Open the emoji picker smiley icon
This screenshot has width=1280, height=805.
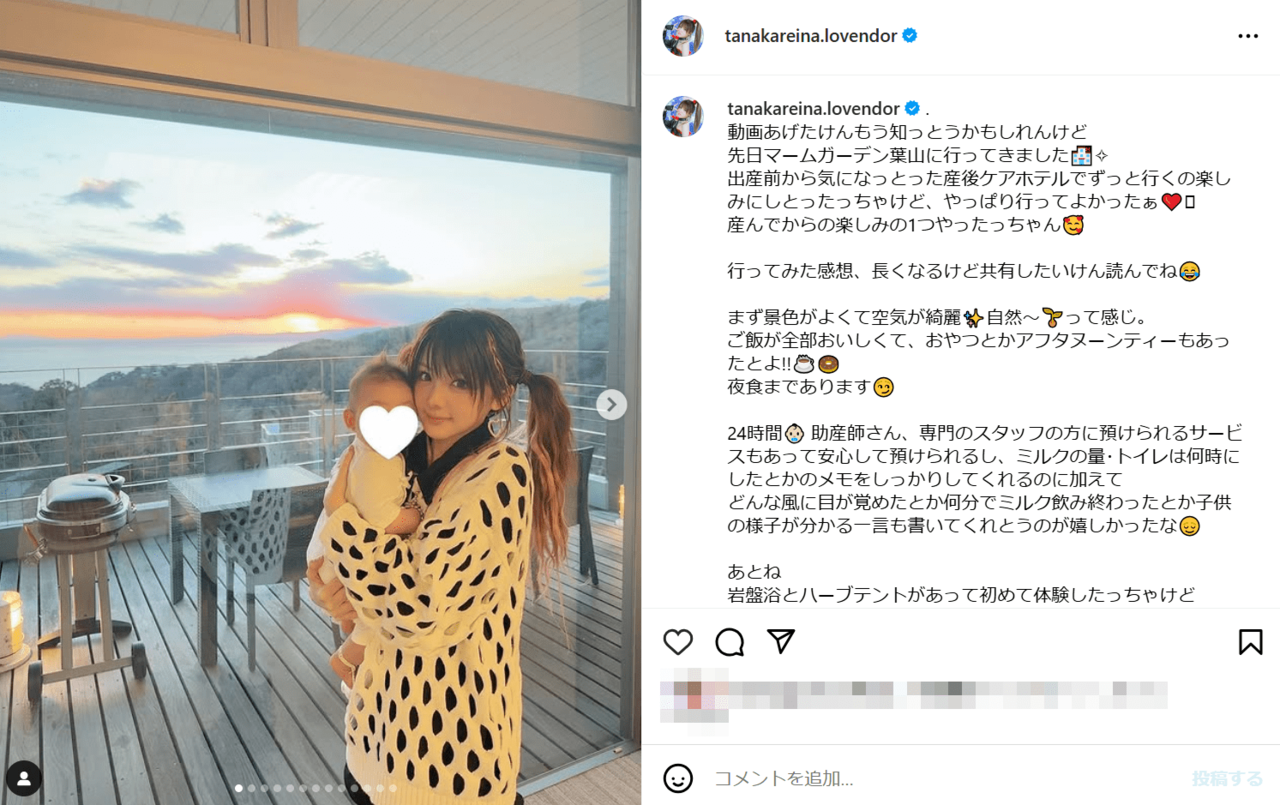(678, 778)
